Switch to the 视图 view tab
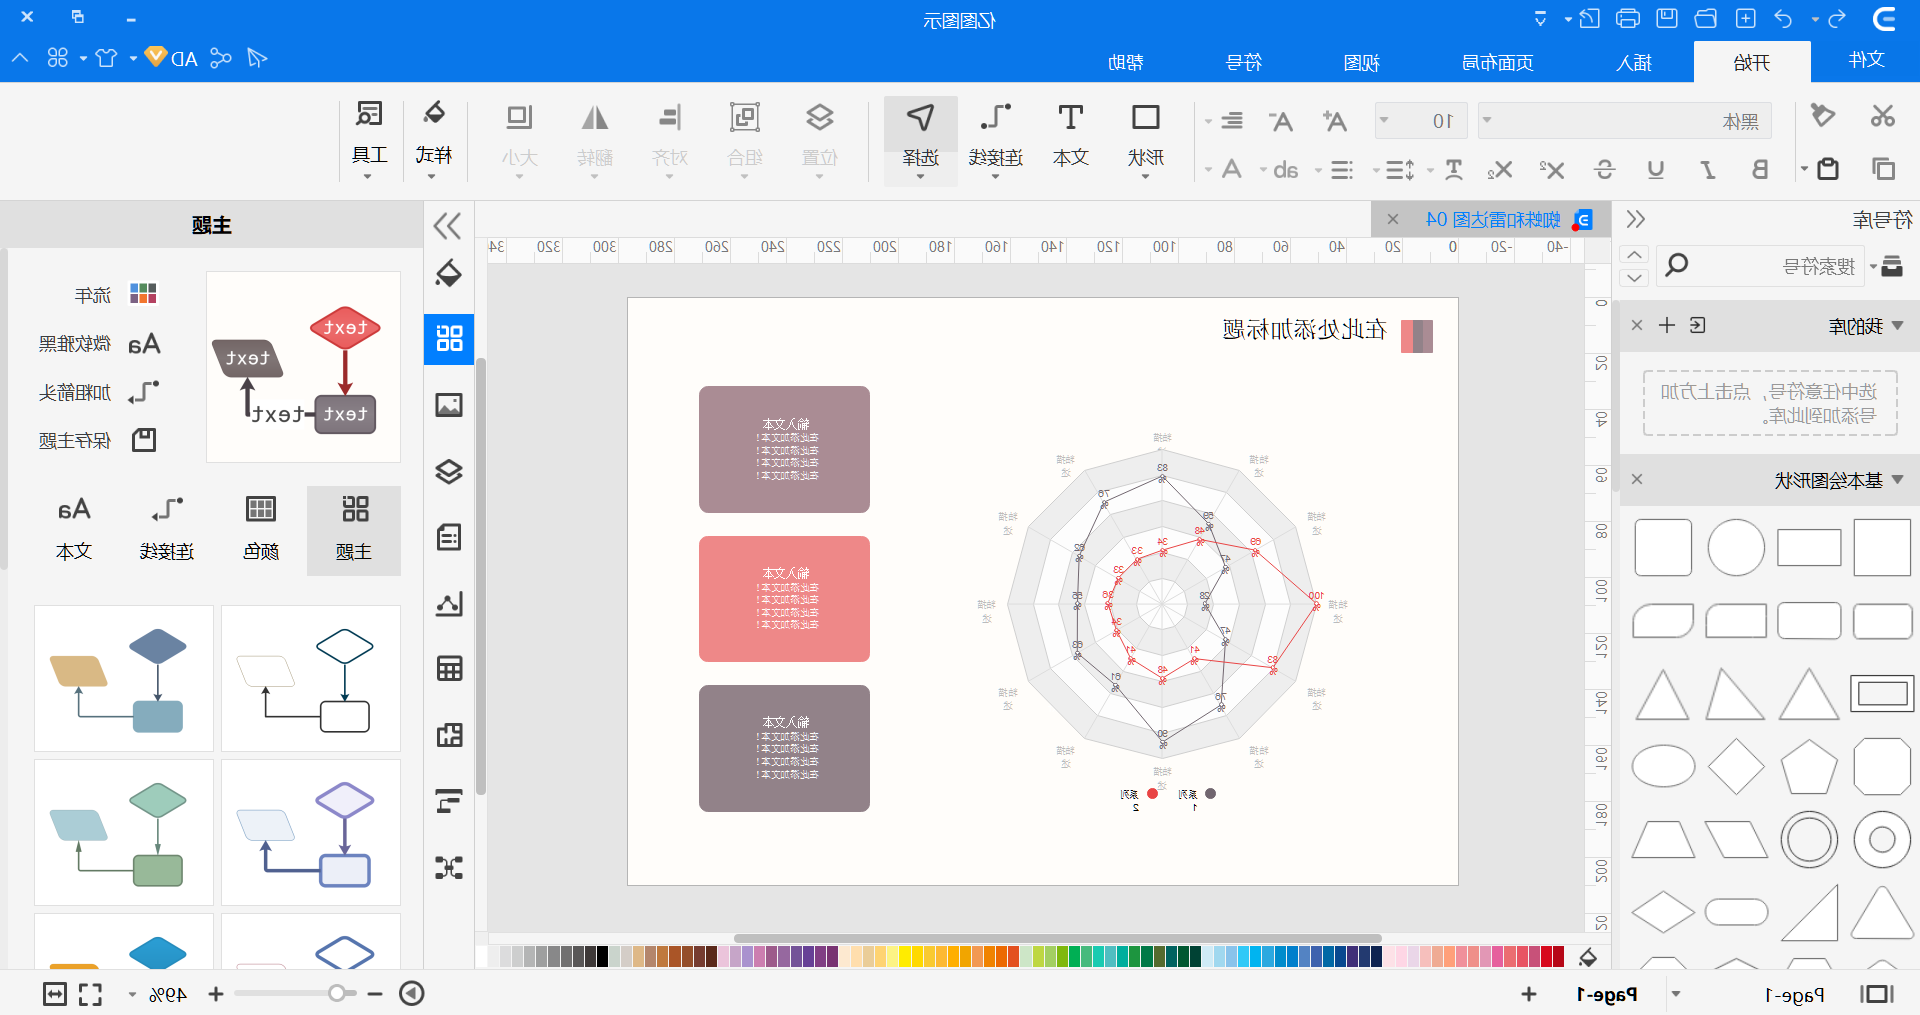 tap(1362, 62)
